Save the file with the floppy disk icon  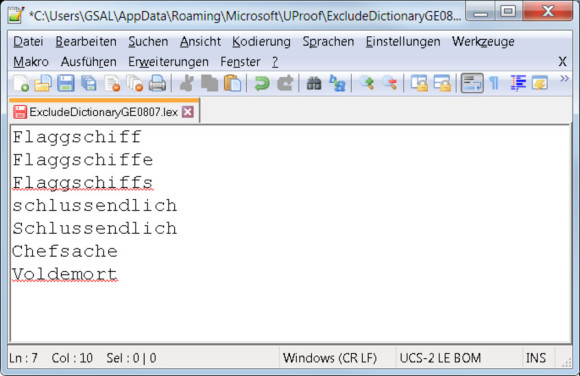coord(65,83)
